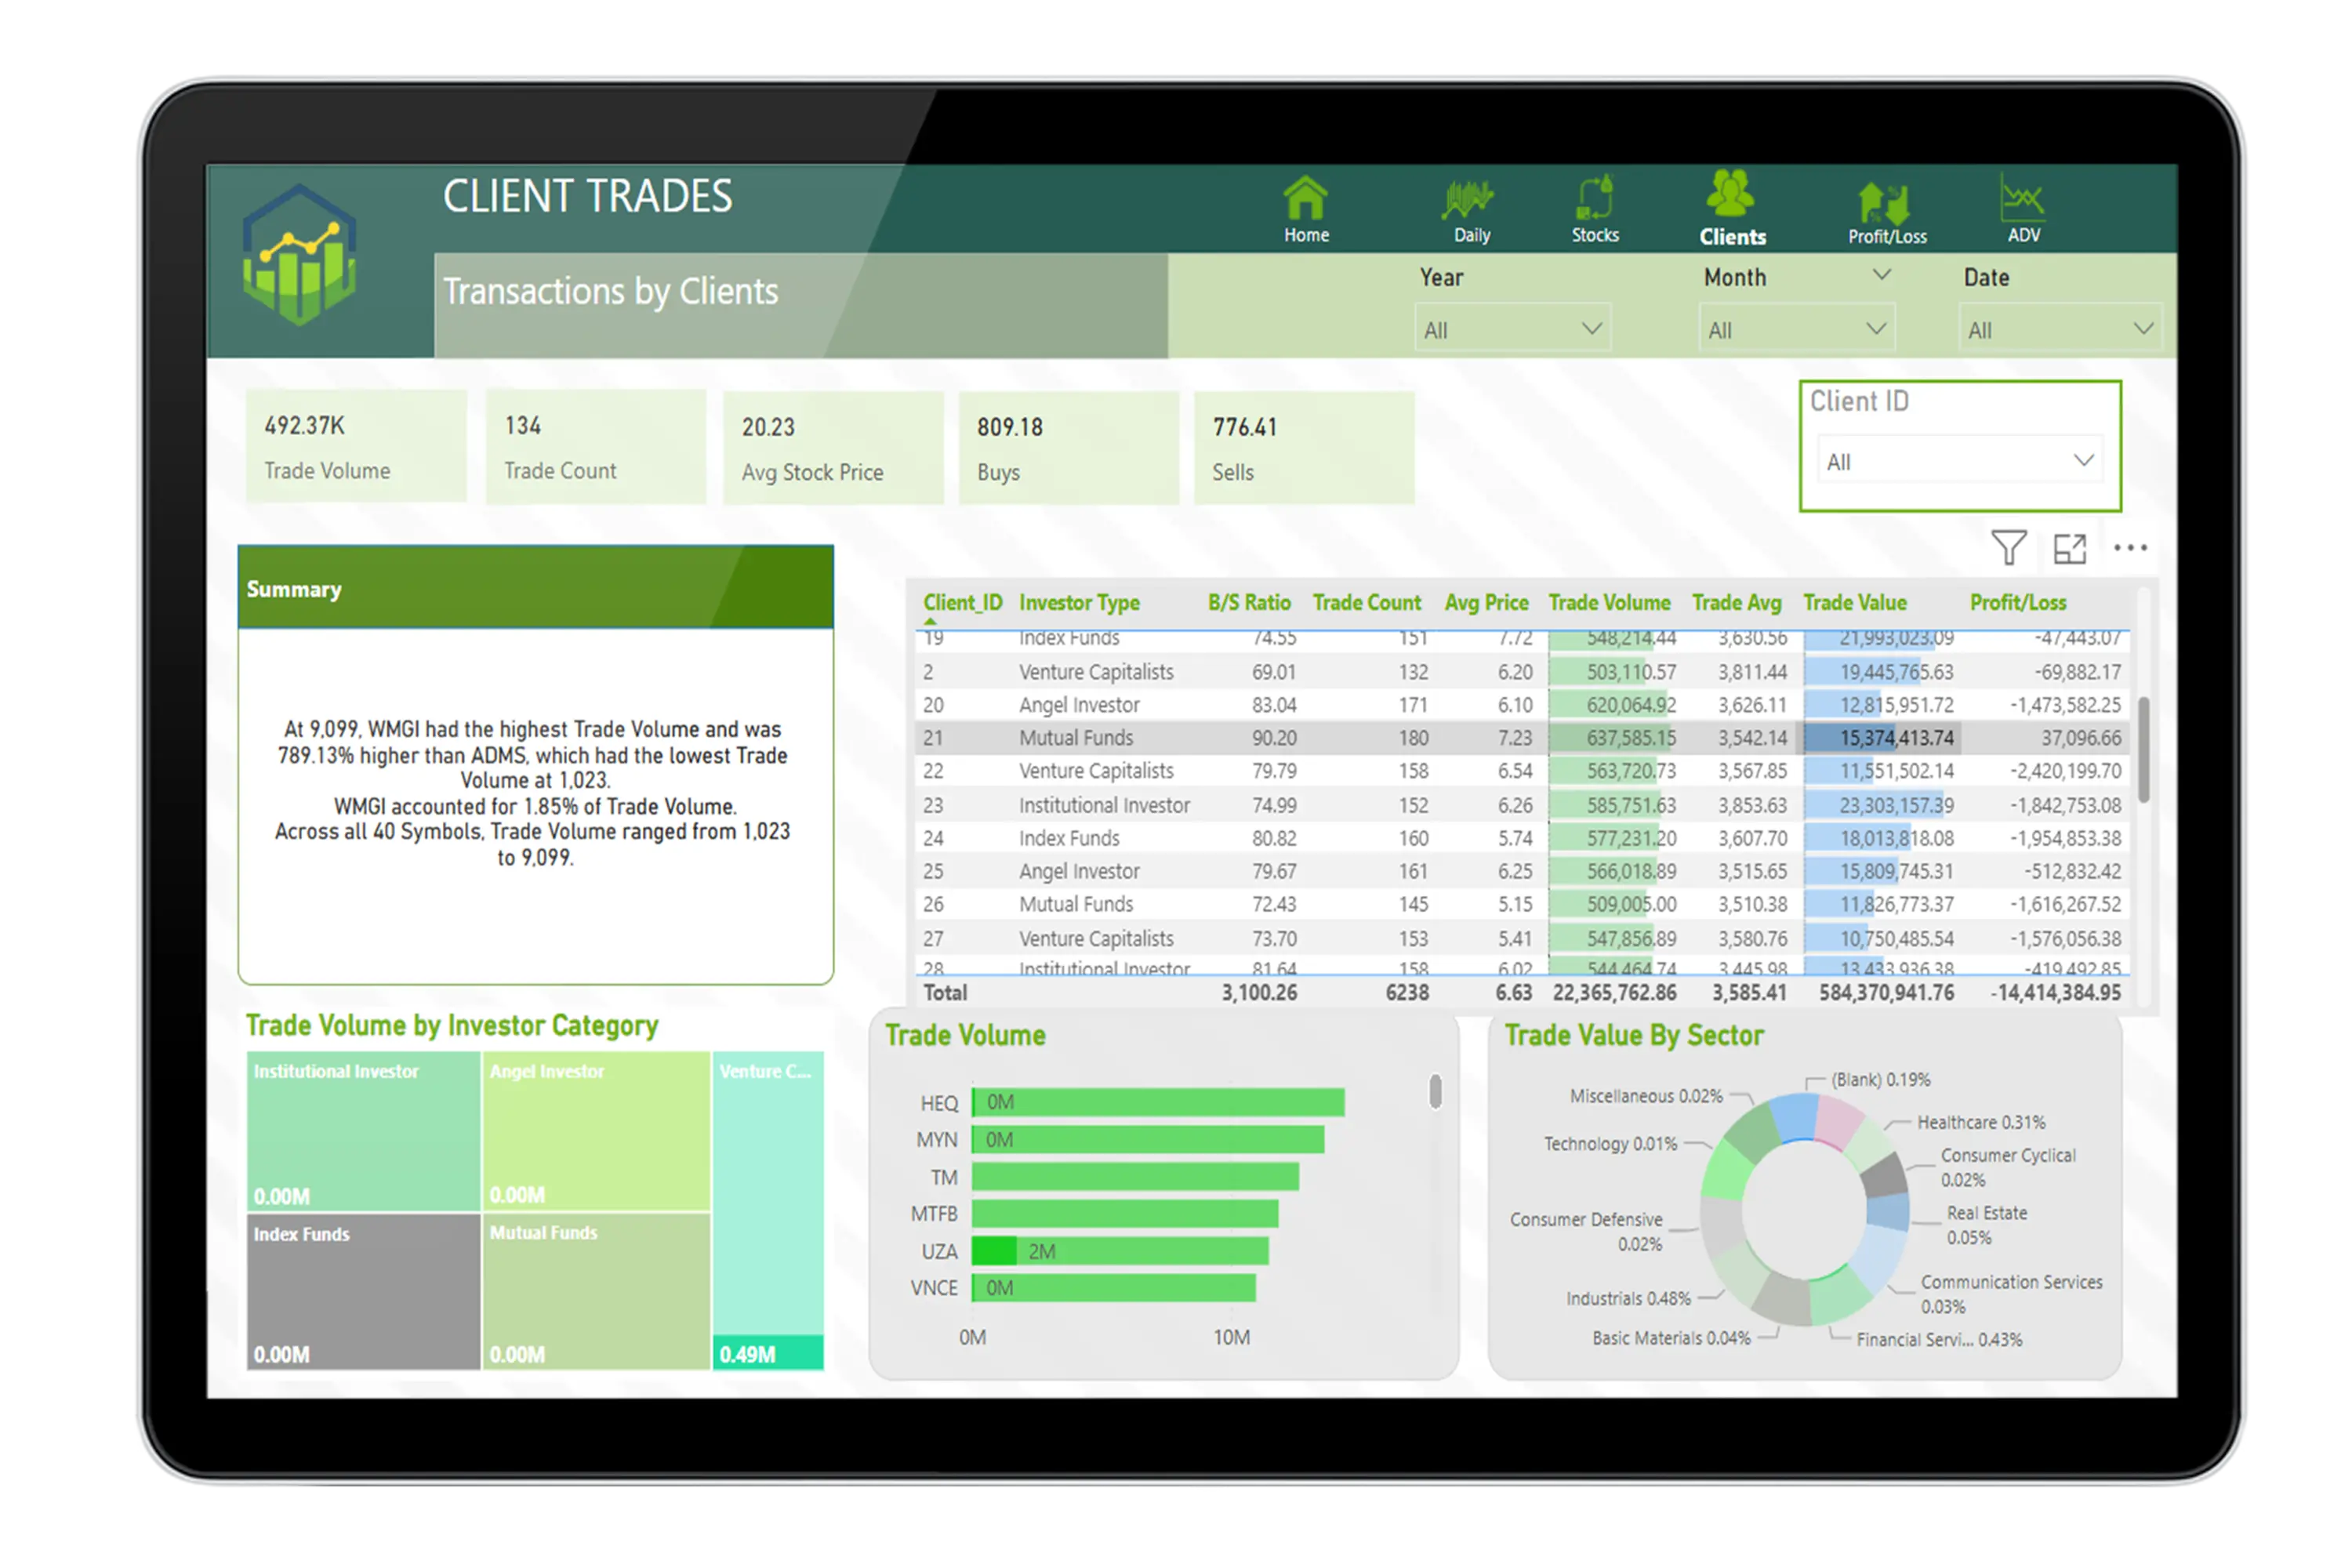The width and height of the screenshot is (2352, 1568).
Task: Sort table by Profit/Loss column header
Action: click(2017, 603)
